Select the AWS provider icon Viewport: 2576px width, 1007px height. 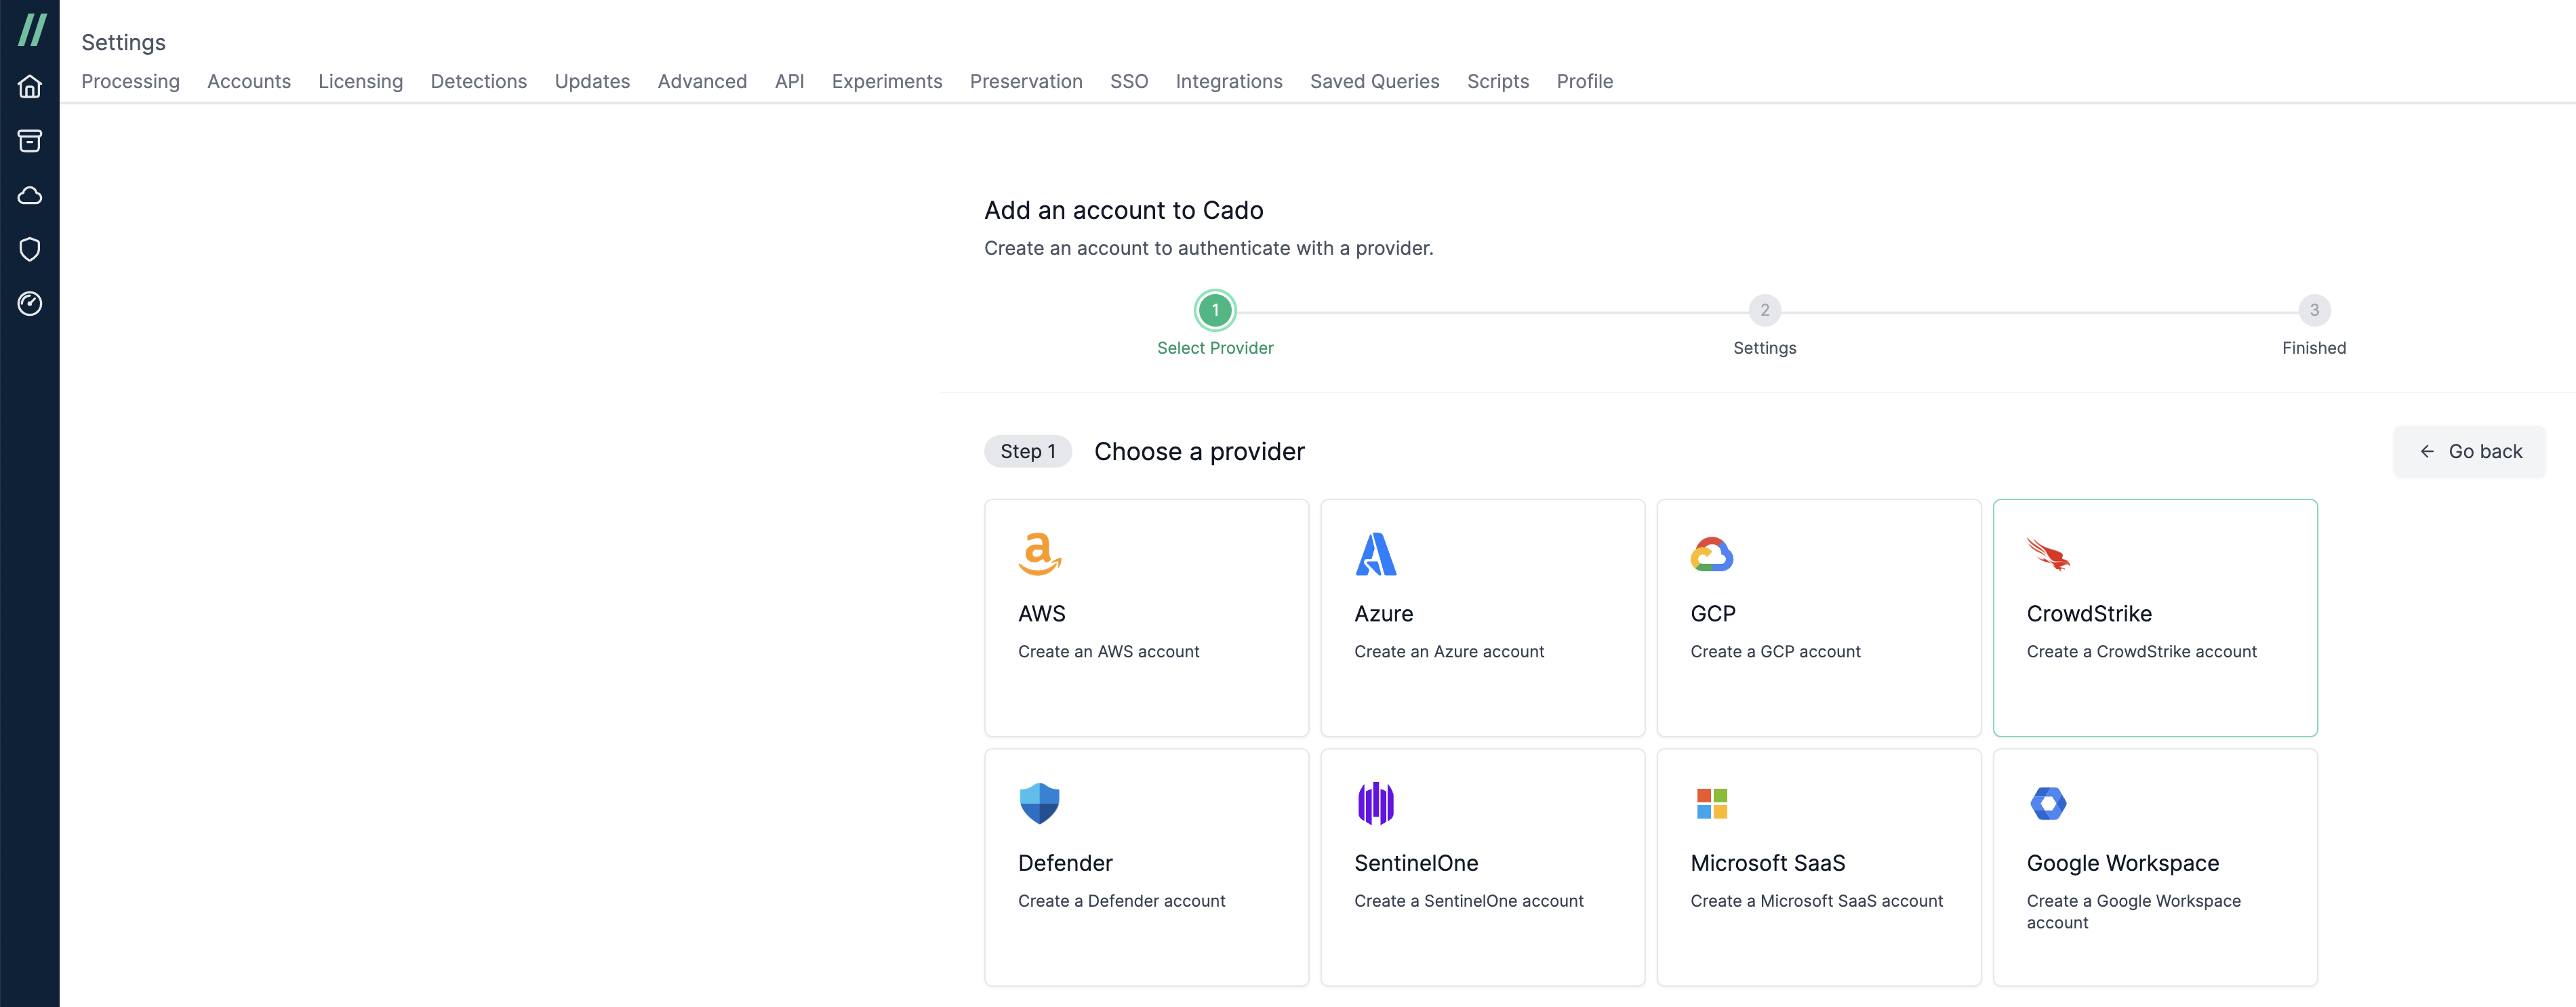(x=1041, y=552)
